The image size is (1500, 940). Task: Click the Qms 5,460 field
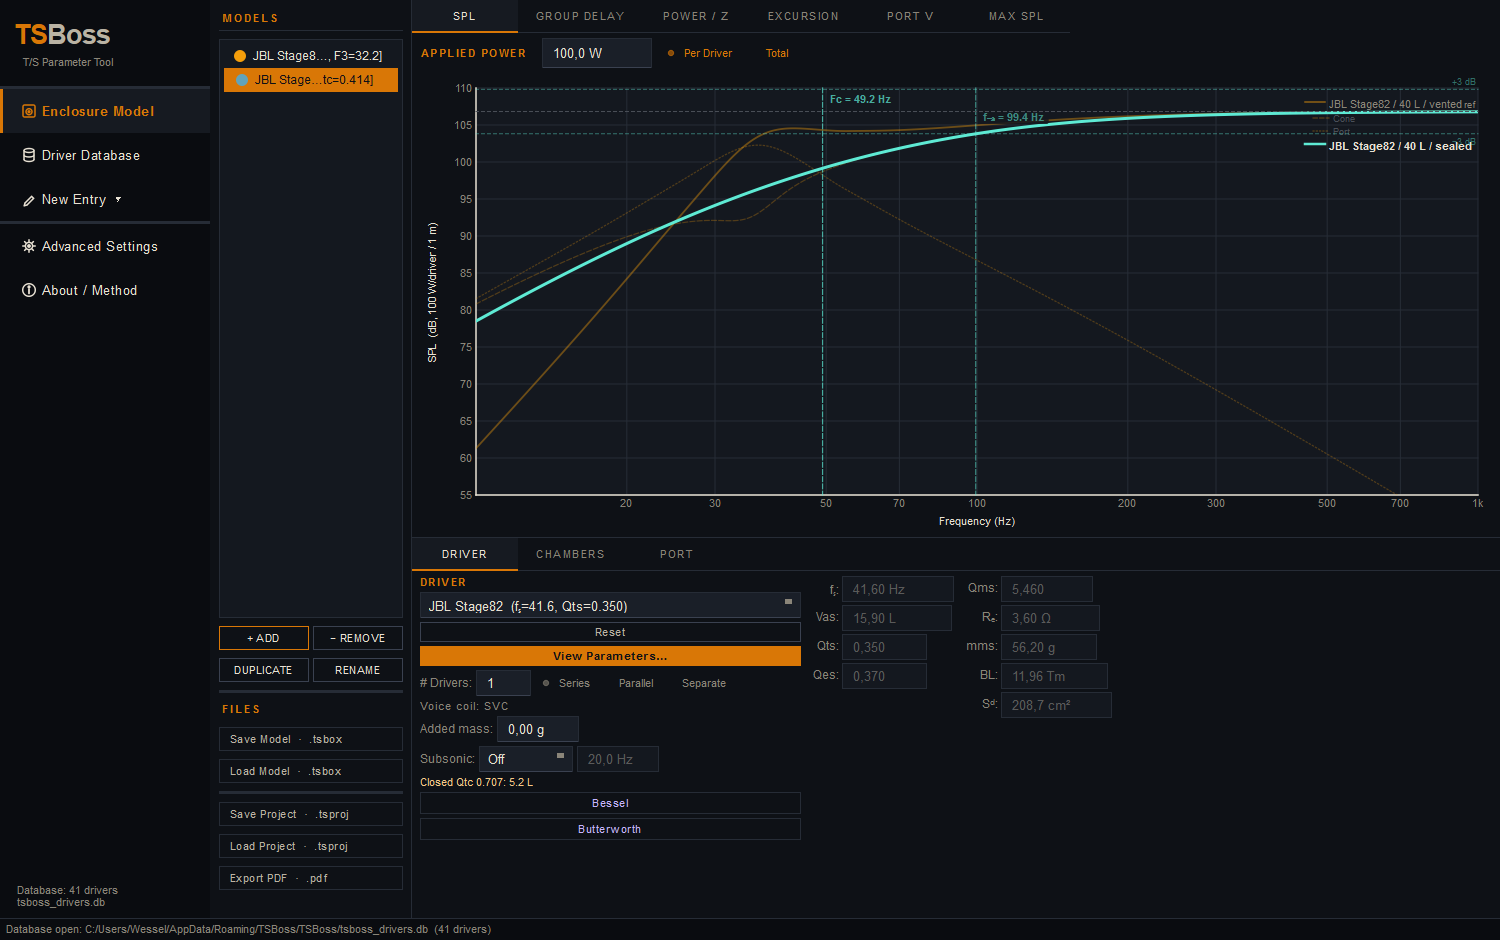pyautogui.click(x=1047, y=589)
